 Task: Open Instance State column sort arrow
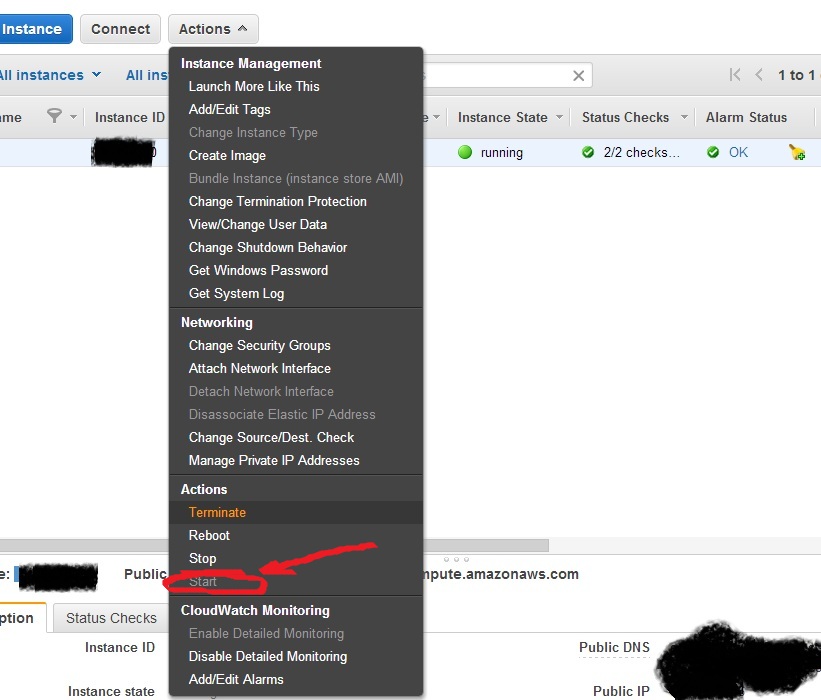[x=559, y=117]
